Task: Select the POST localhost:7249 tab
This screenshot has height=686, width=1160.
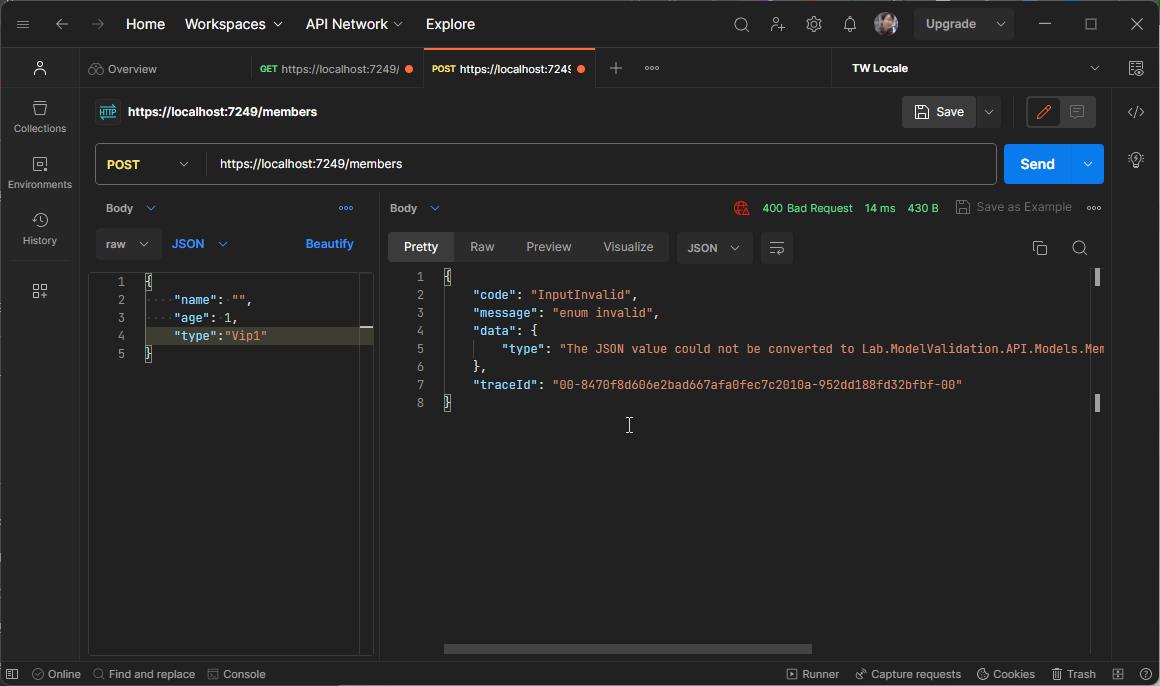Action: [x=509, y=69]
